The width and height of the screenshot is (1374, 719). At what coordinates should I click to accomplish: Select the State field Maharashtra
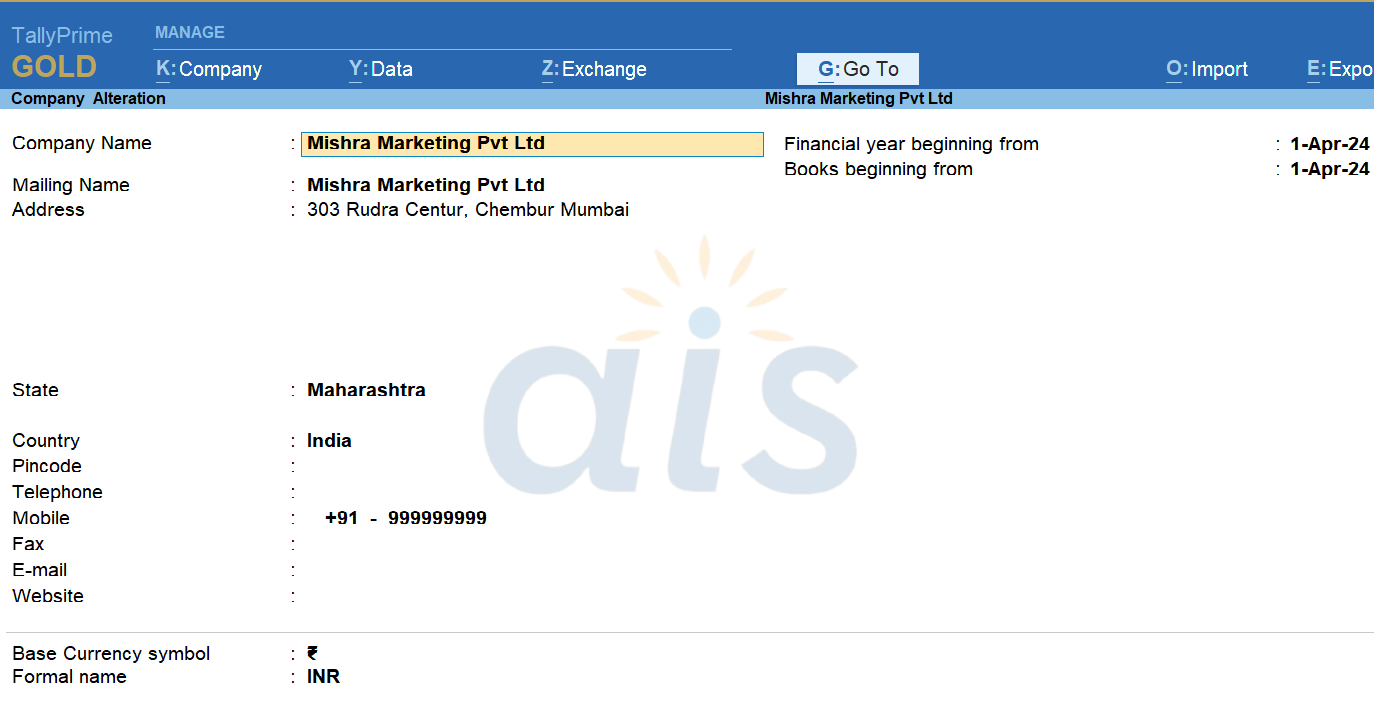pos(366,390)
